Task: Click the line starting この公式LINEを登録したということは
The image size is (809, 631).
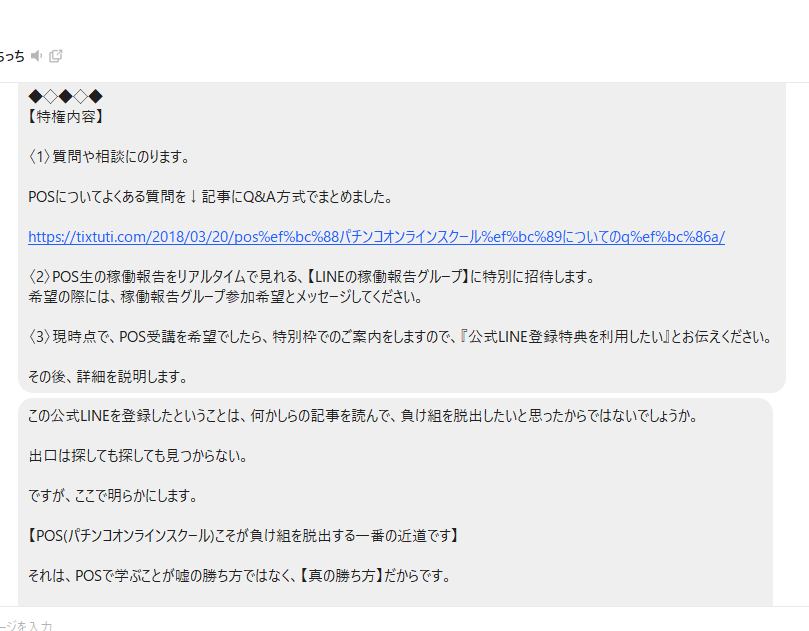Action: pyautogui.click(x=363, y=416)
